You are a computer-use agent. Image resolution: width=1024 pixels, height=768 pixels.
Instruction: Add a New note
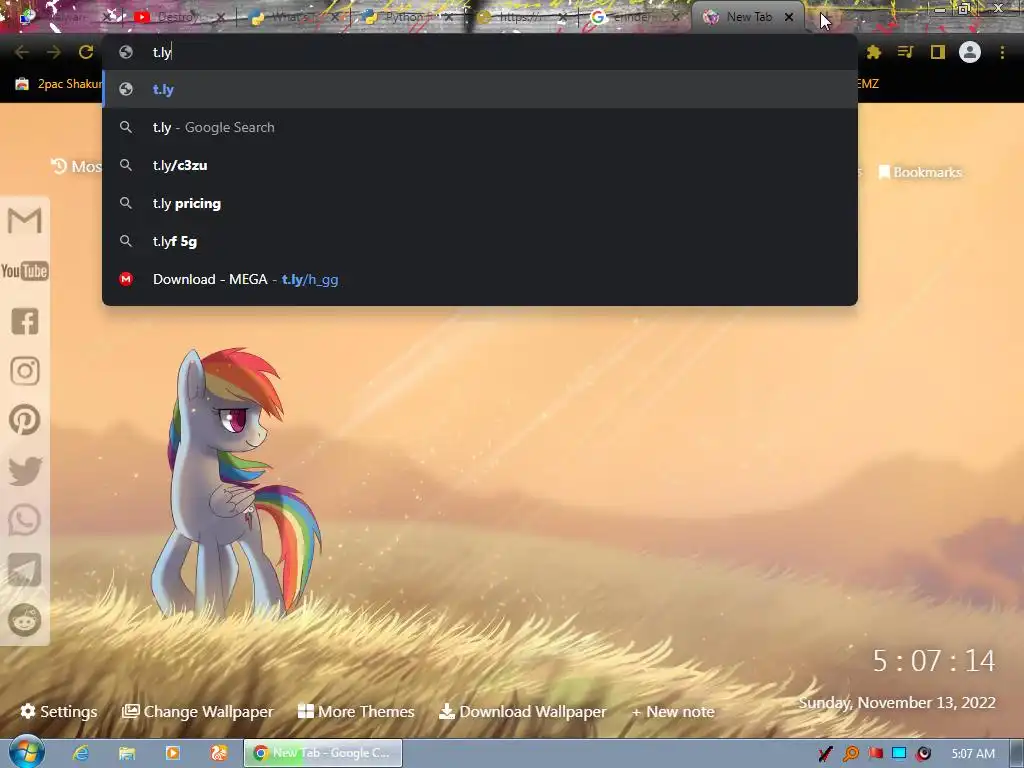[x=673, y=711]
